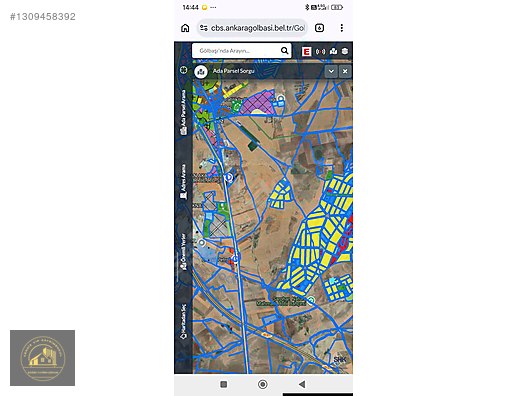Click the crosshair locate icon
Viewport: 528px width, 396px height.
coord(184,70)
